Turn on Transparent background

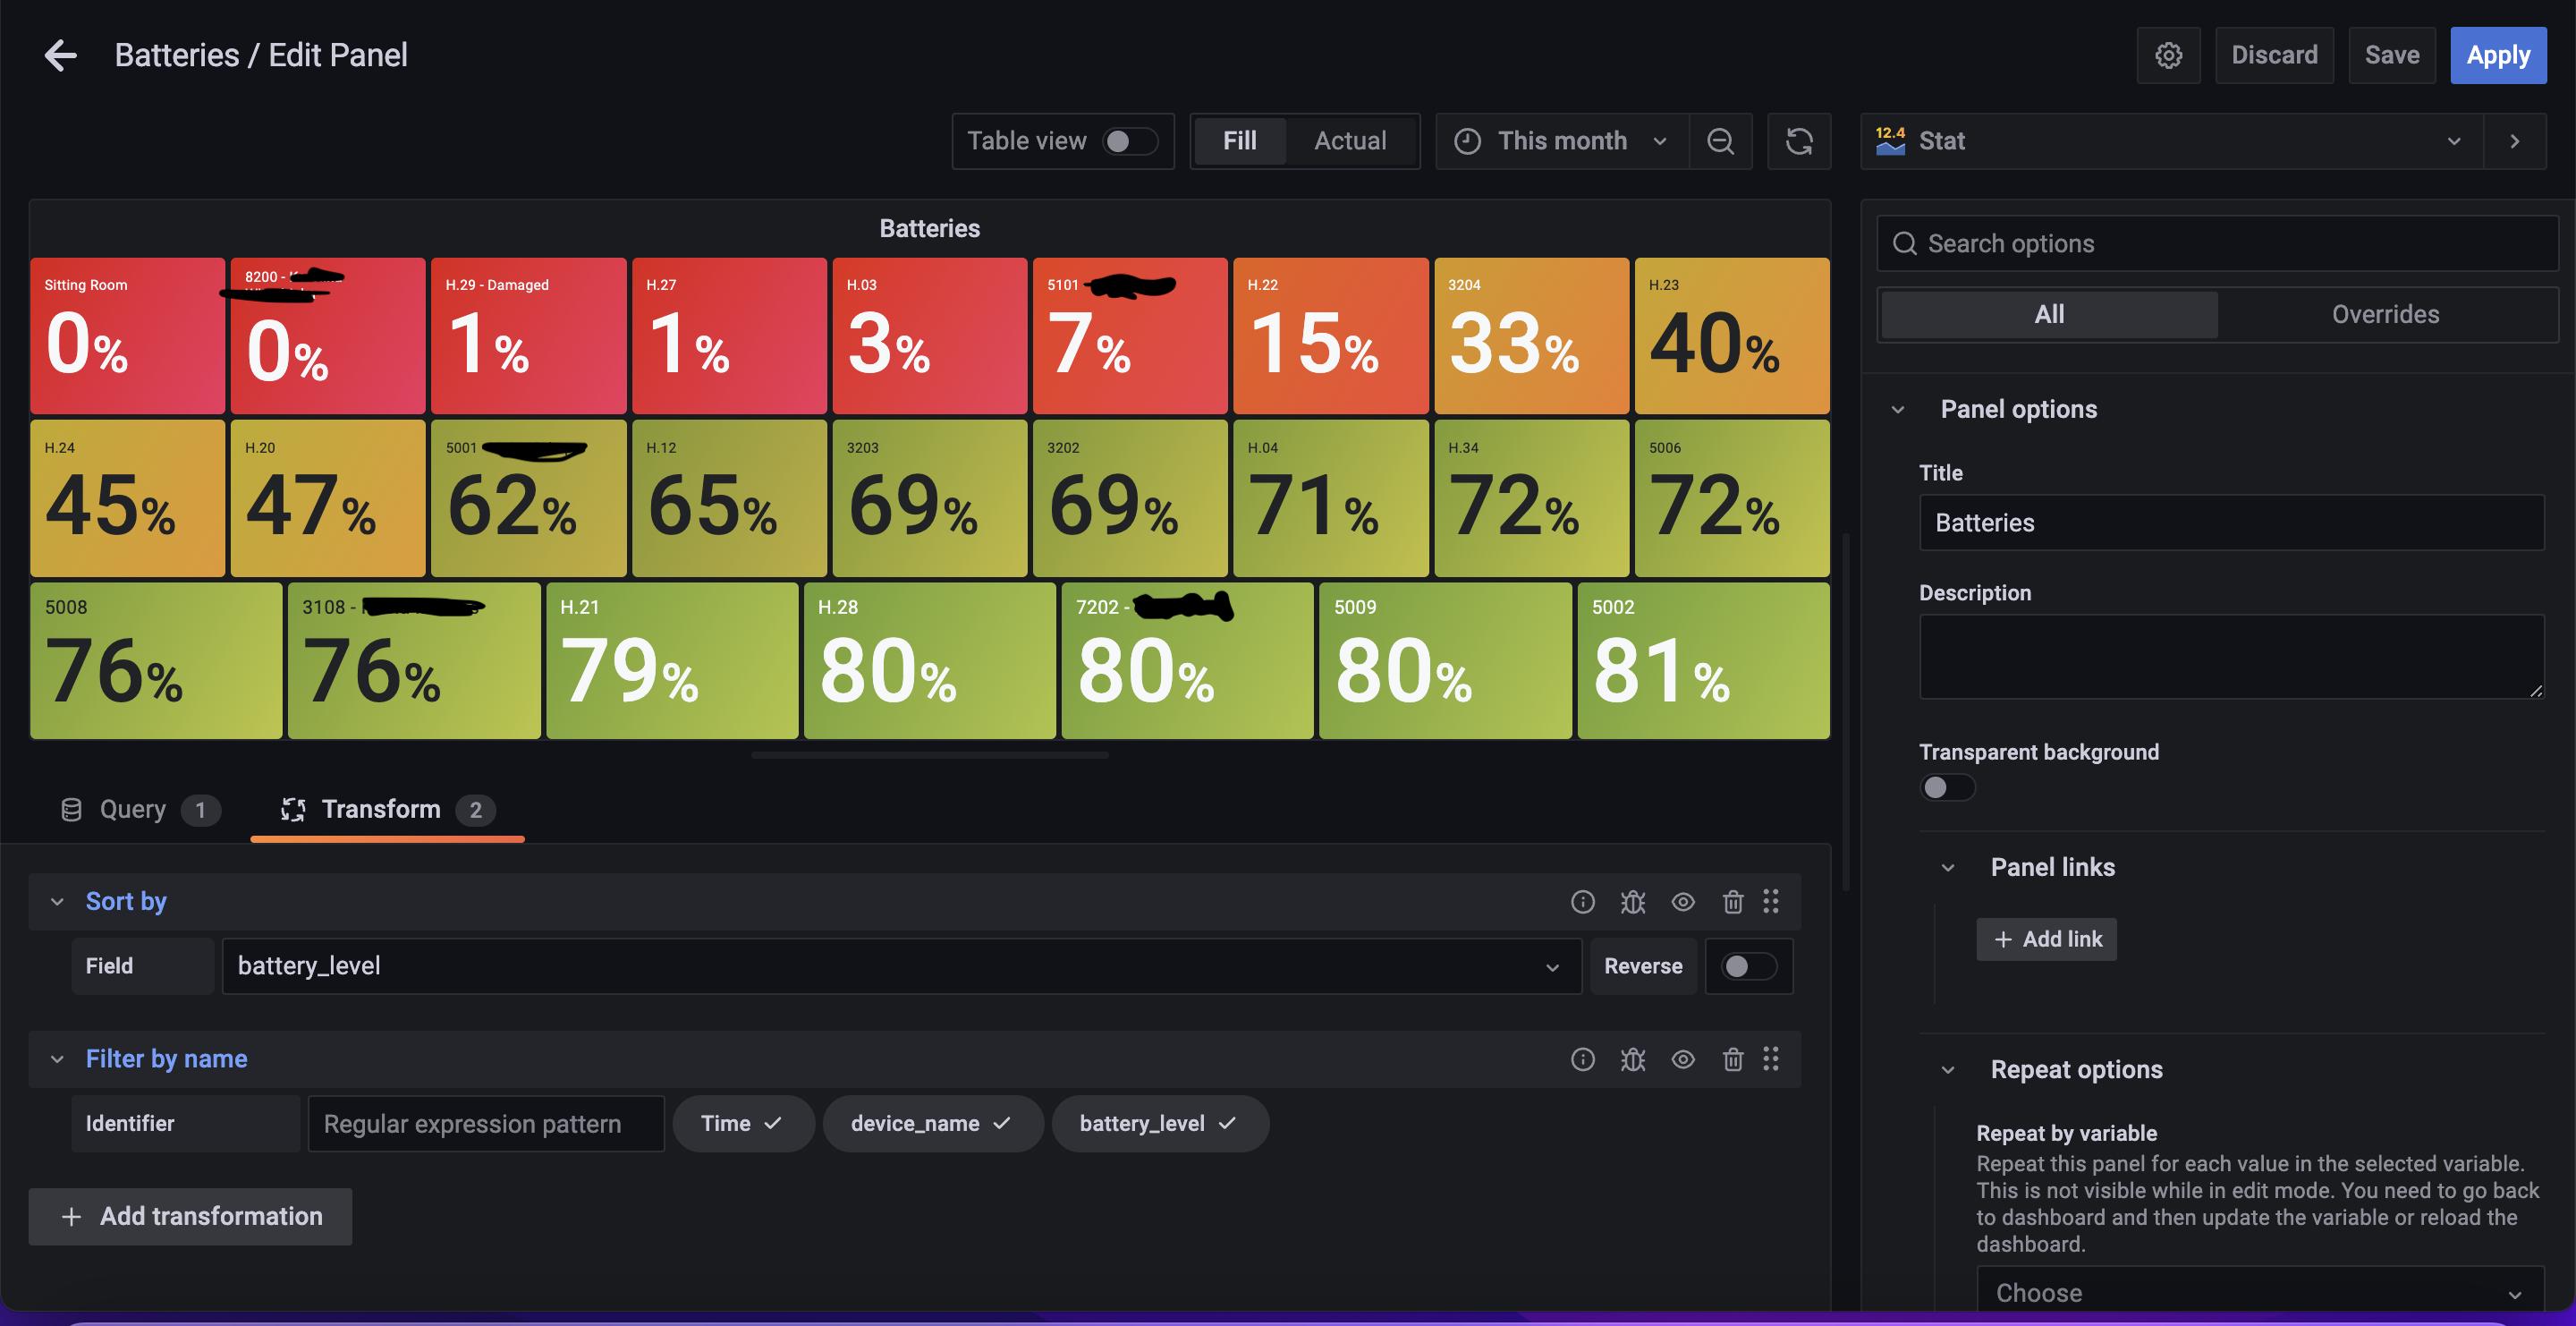(x=1946, y=787)
